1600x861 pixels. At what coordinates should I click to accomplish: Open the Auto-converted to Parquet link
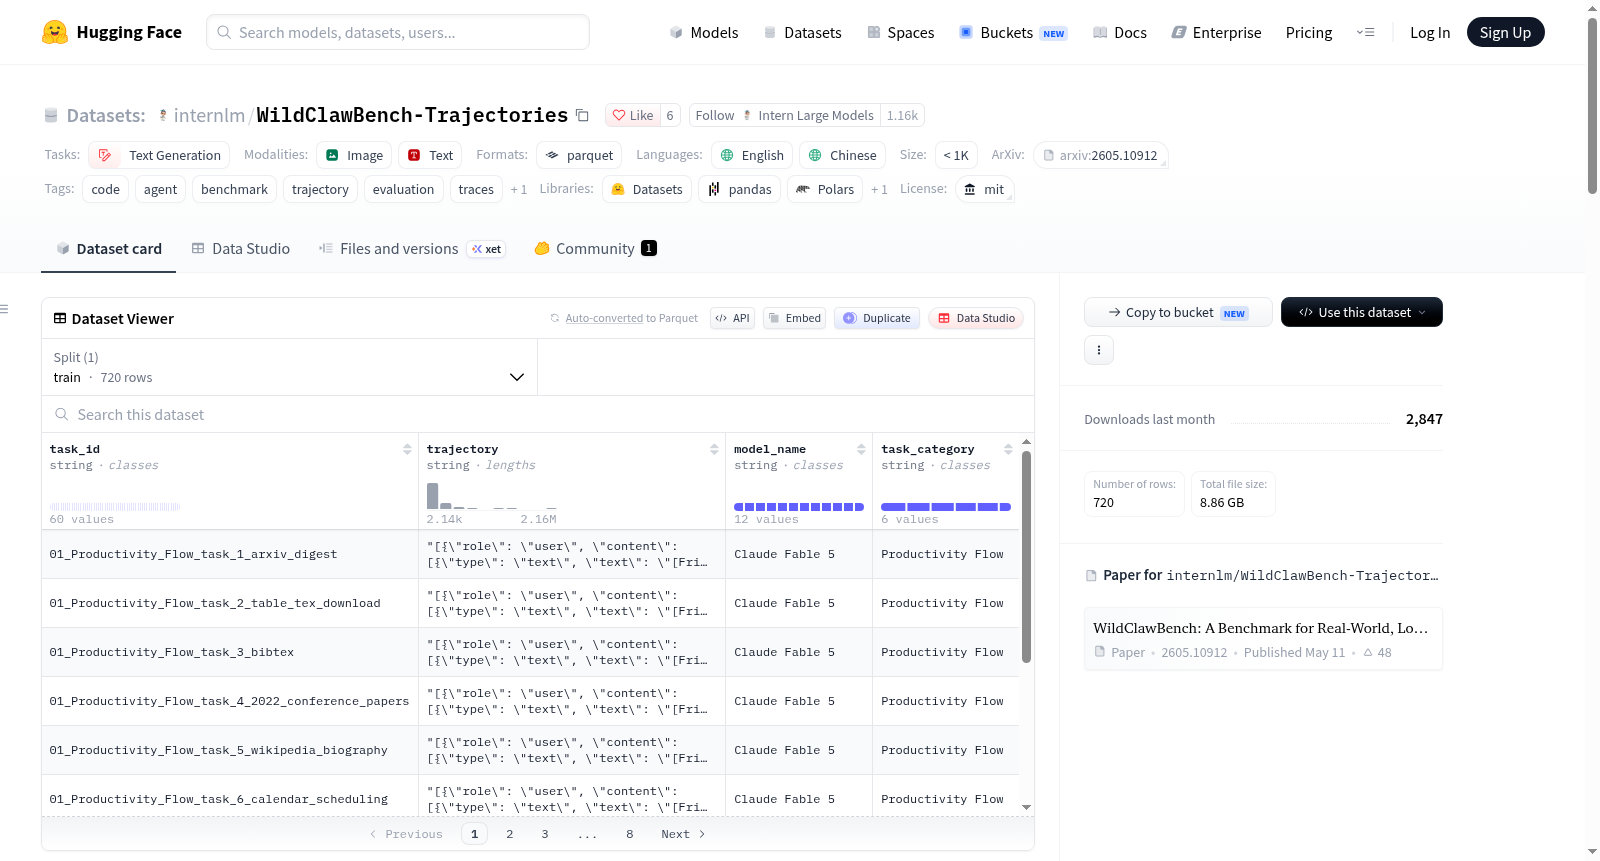632,318
